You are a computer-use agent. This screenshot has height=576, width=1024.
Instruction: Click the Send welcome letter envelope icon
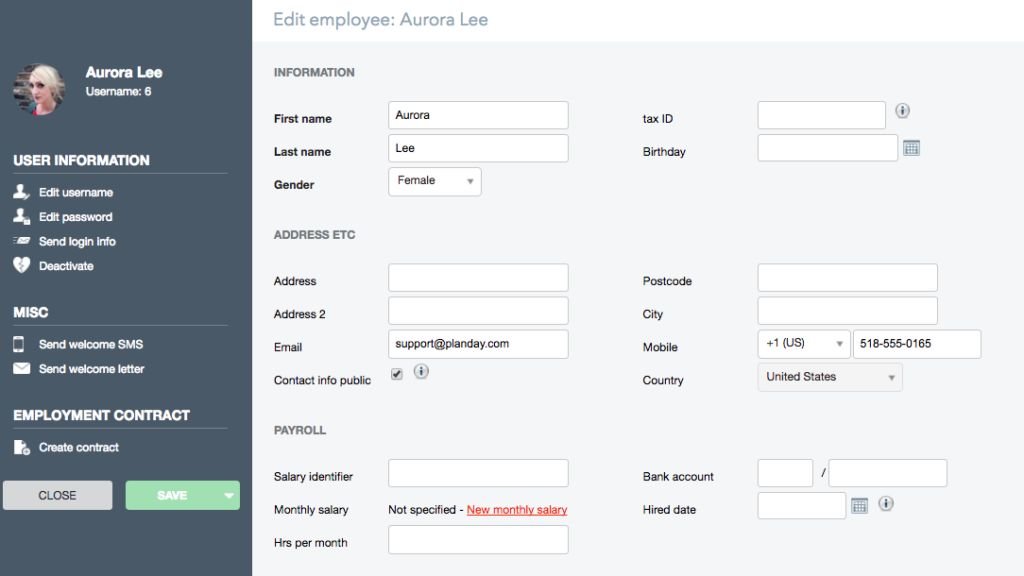(x=21, y=369)
